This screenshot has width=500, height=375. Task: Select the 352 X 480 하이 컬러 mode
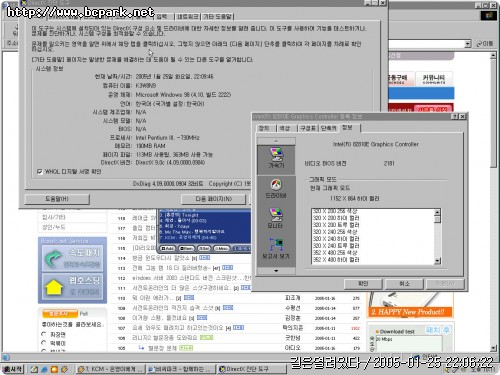pyautogui.click(x=336, y=260)
